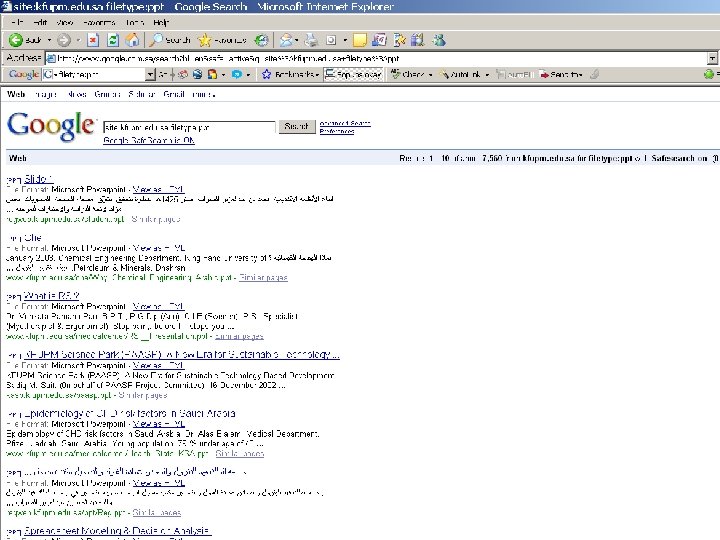This screenshot has width=720, height=540.
Task: Switch to Images search link
Action: tap(46, 95)
